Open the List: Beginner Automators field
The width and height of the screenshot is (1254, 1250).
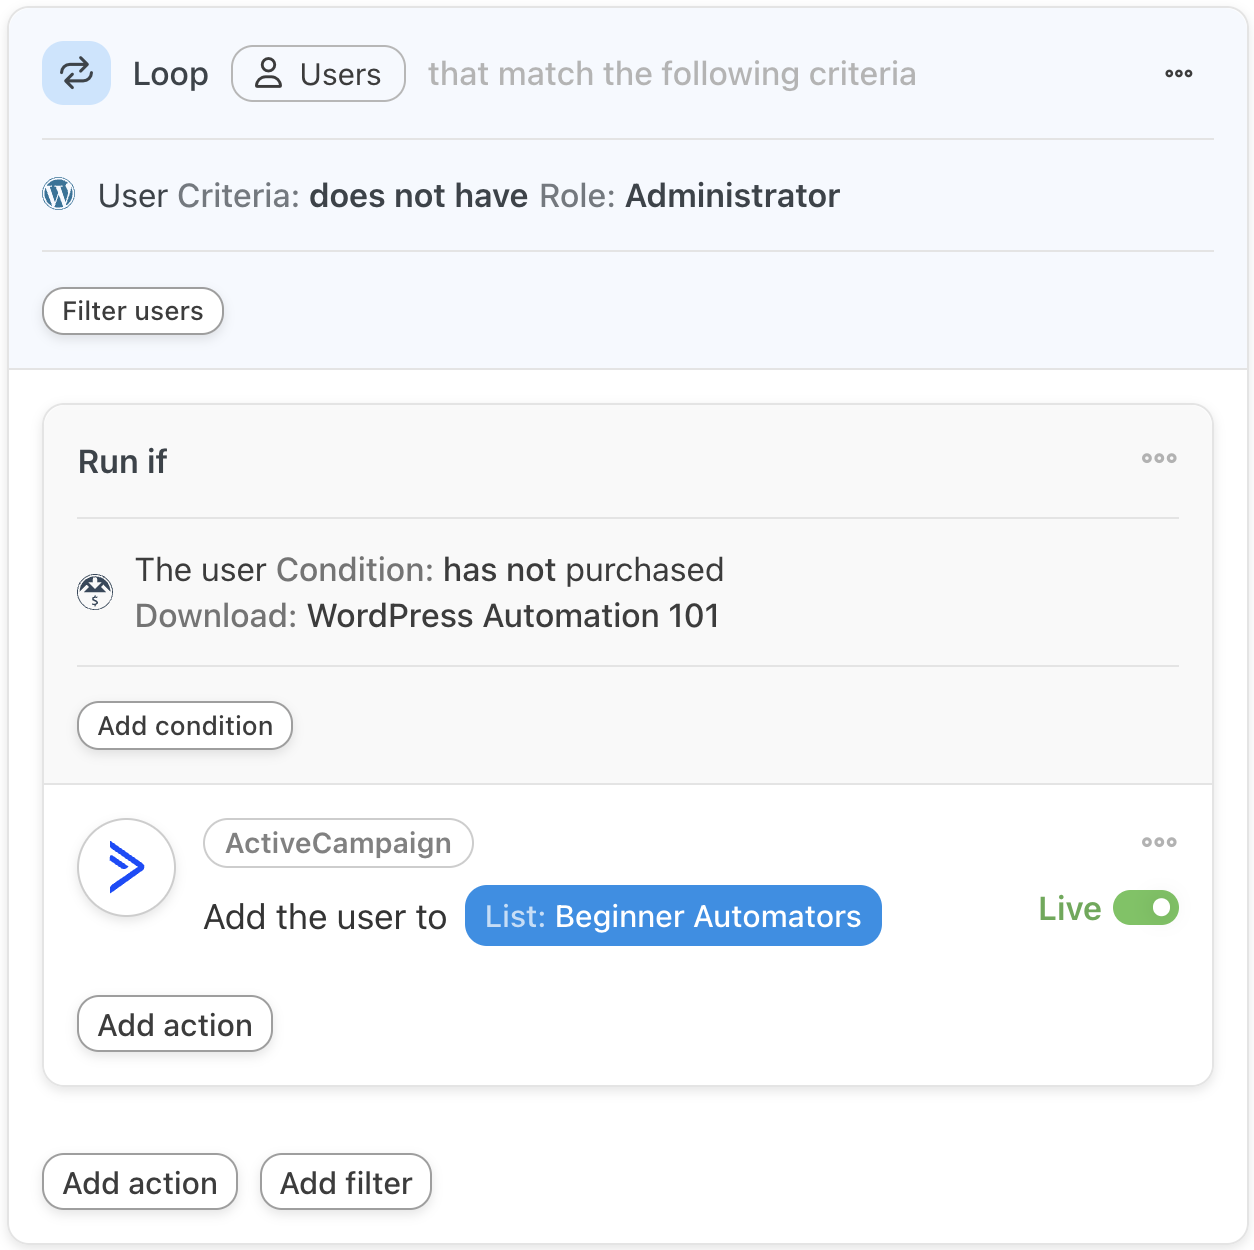(x=673, y=915)
